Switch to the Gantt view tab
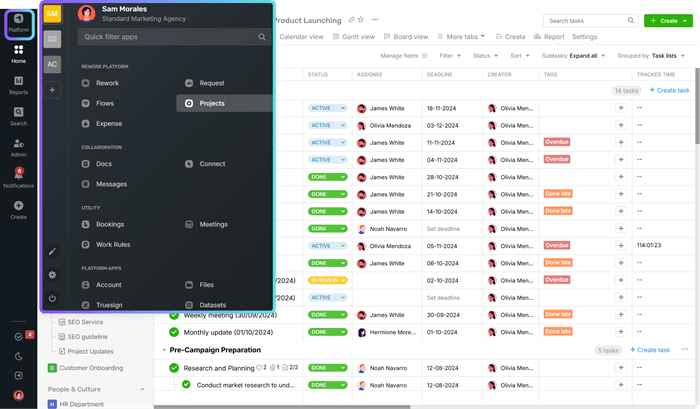 353,37
